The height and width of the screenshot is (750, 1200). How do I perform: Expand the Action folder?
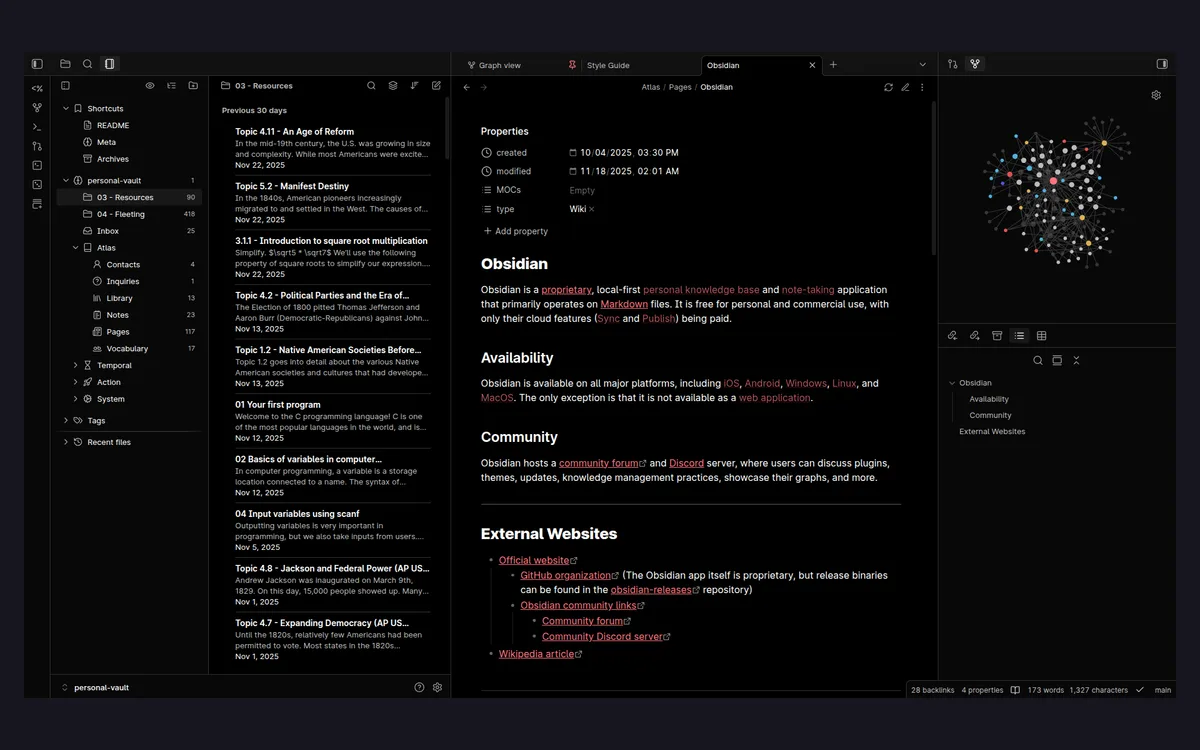(76, 382)
